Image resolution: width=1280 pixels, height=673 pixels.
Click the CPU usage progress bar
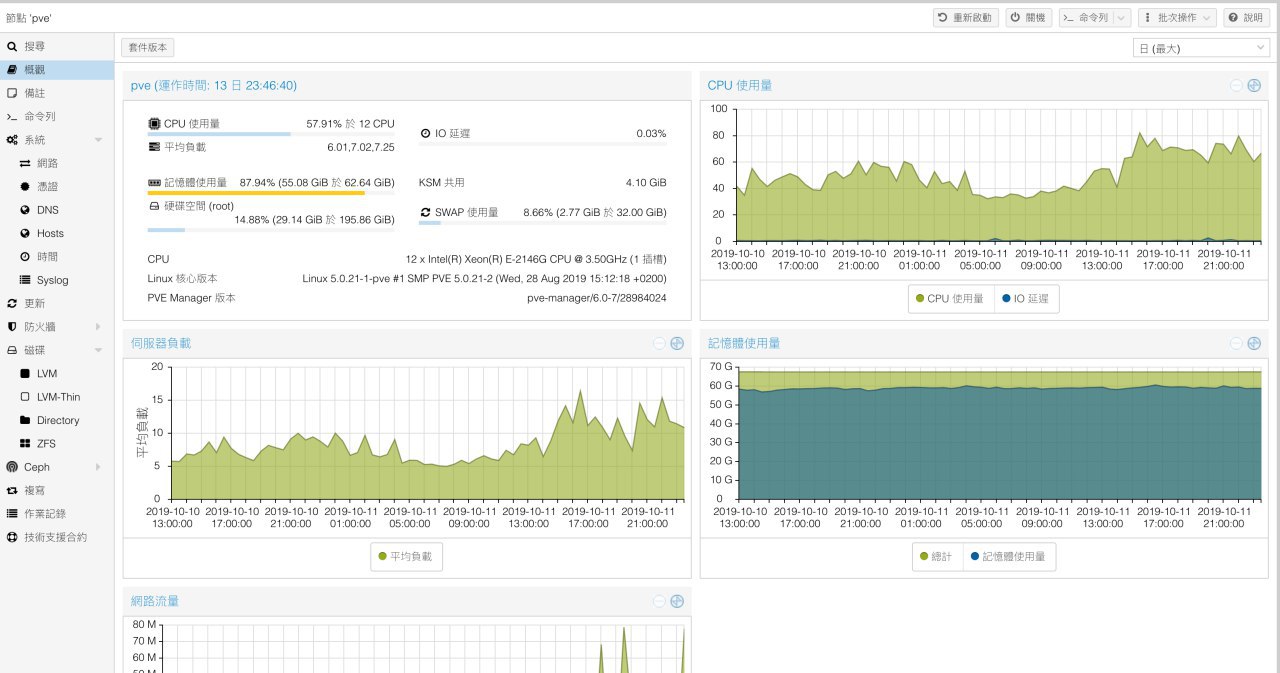coord(271,134)
